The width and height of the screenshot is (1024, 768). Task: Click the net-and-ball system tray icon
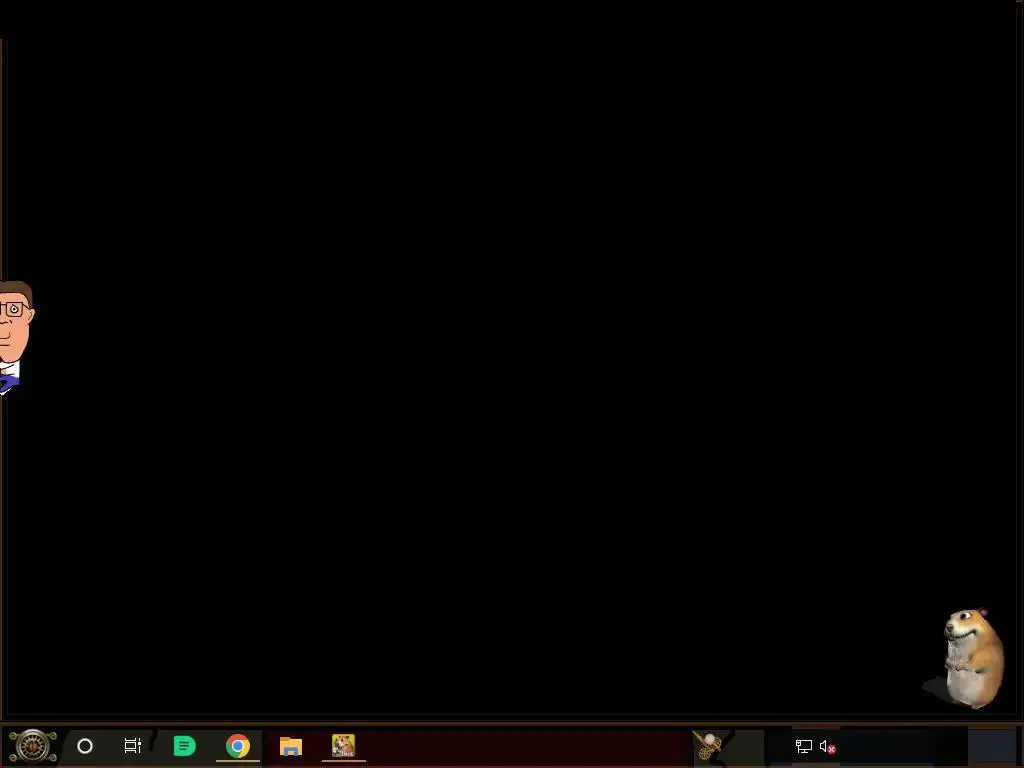pos(707,745)
